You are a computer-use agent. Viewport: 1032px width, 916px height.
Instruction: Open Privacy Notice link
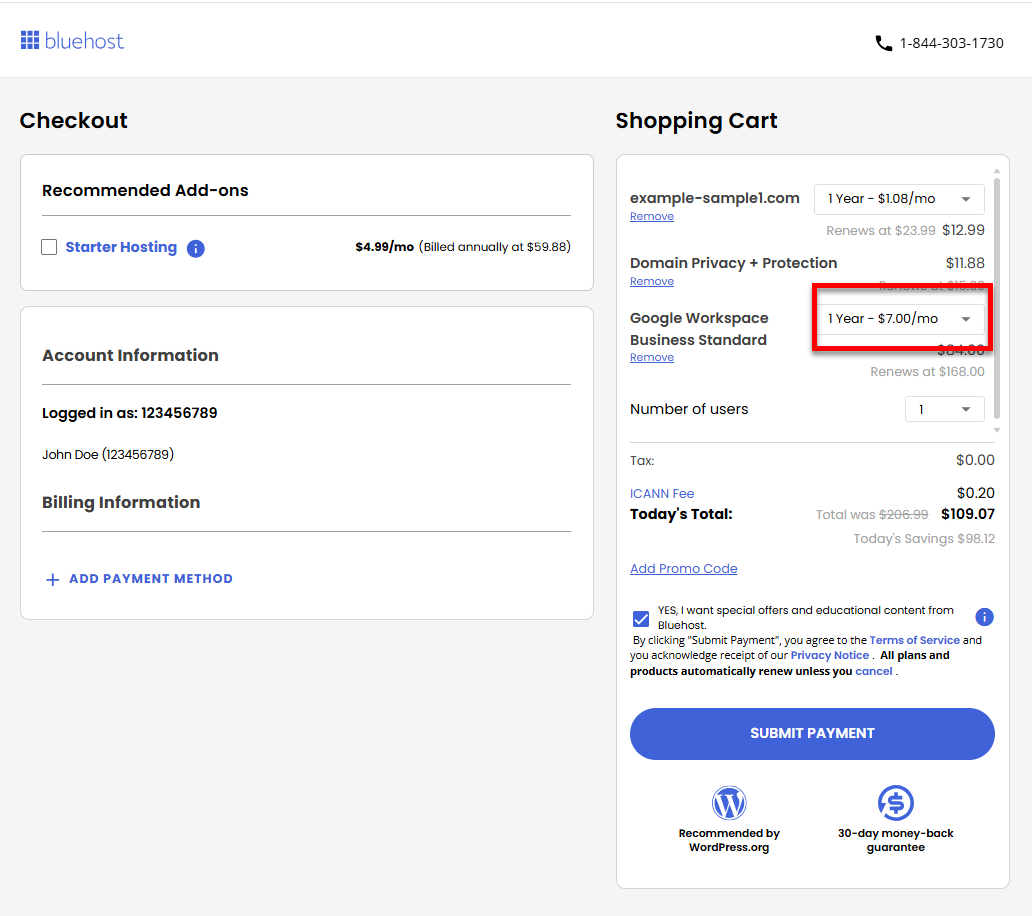pos(829,655)
